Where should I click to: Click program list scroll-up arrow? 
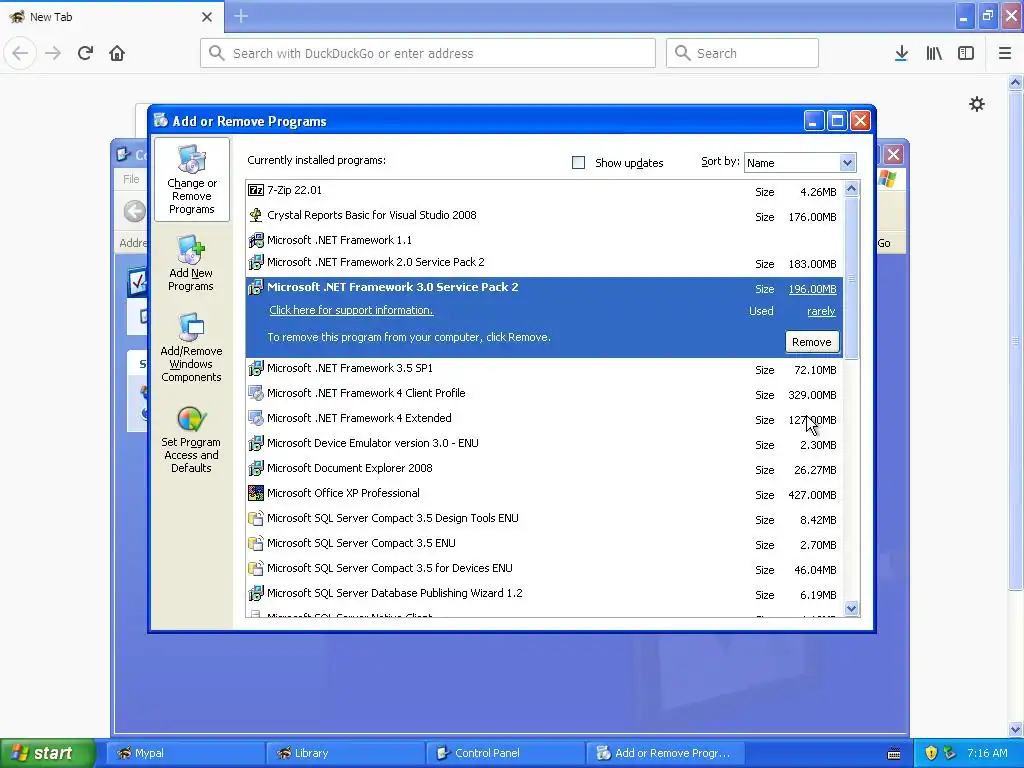(851, 189)
